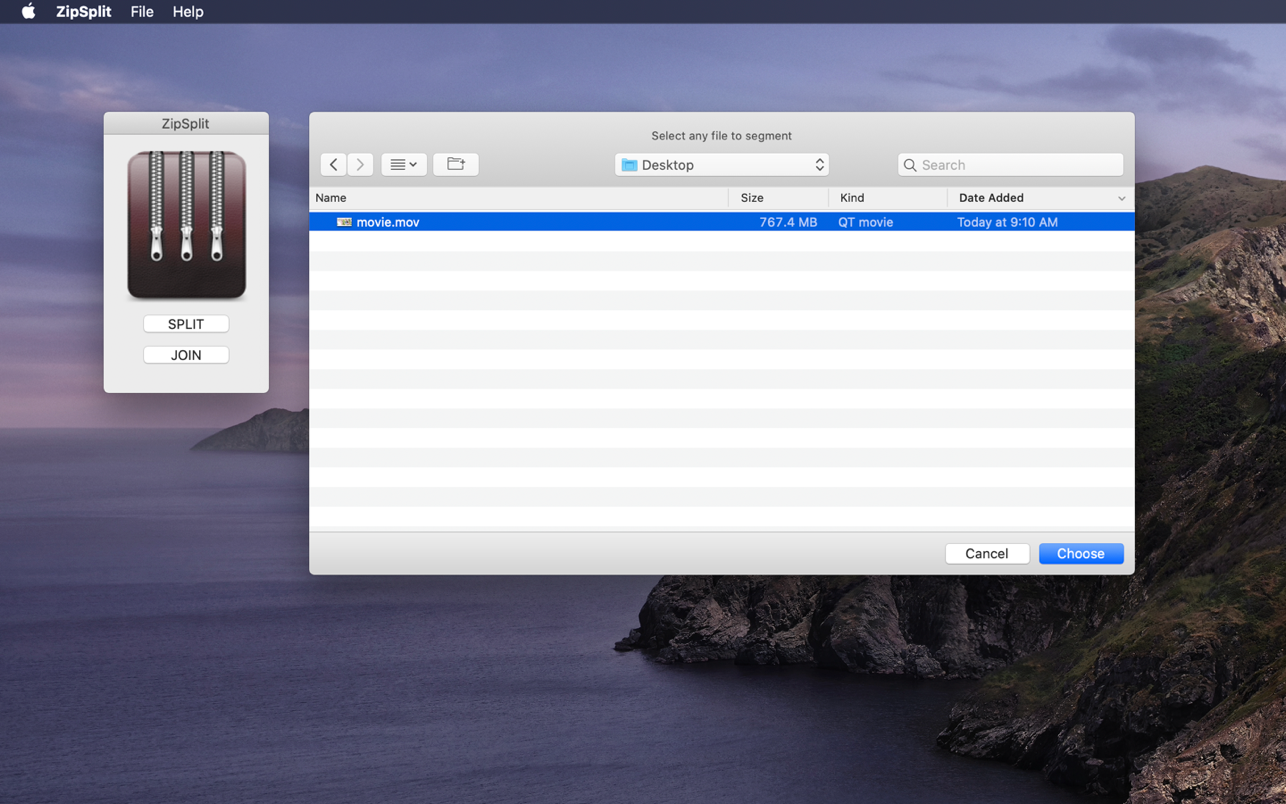Screen dimensions: 1286x804
Task: Go back with the left chevron button
Action: (x=334, y=164)
